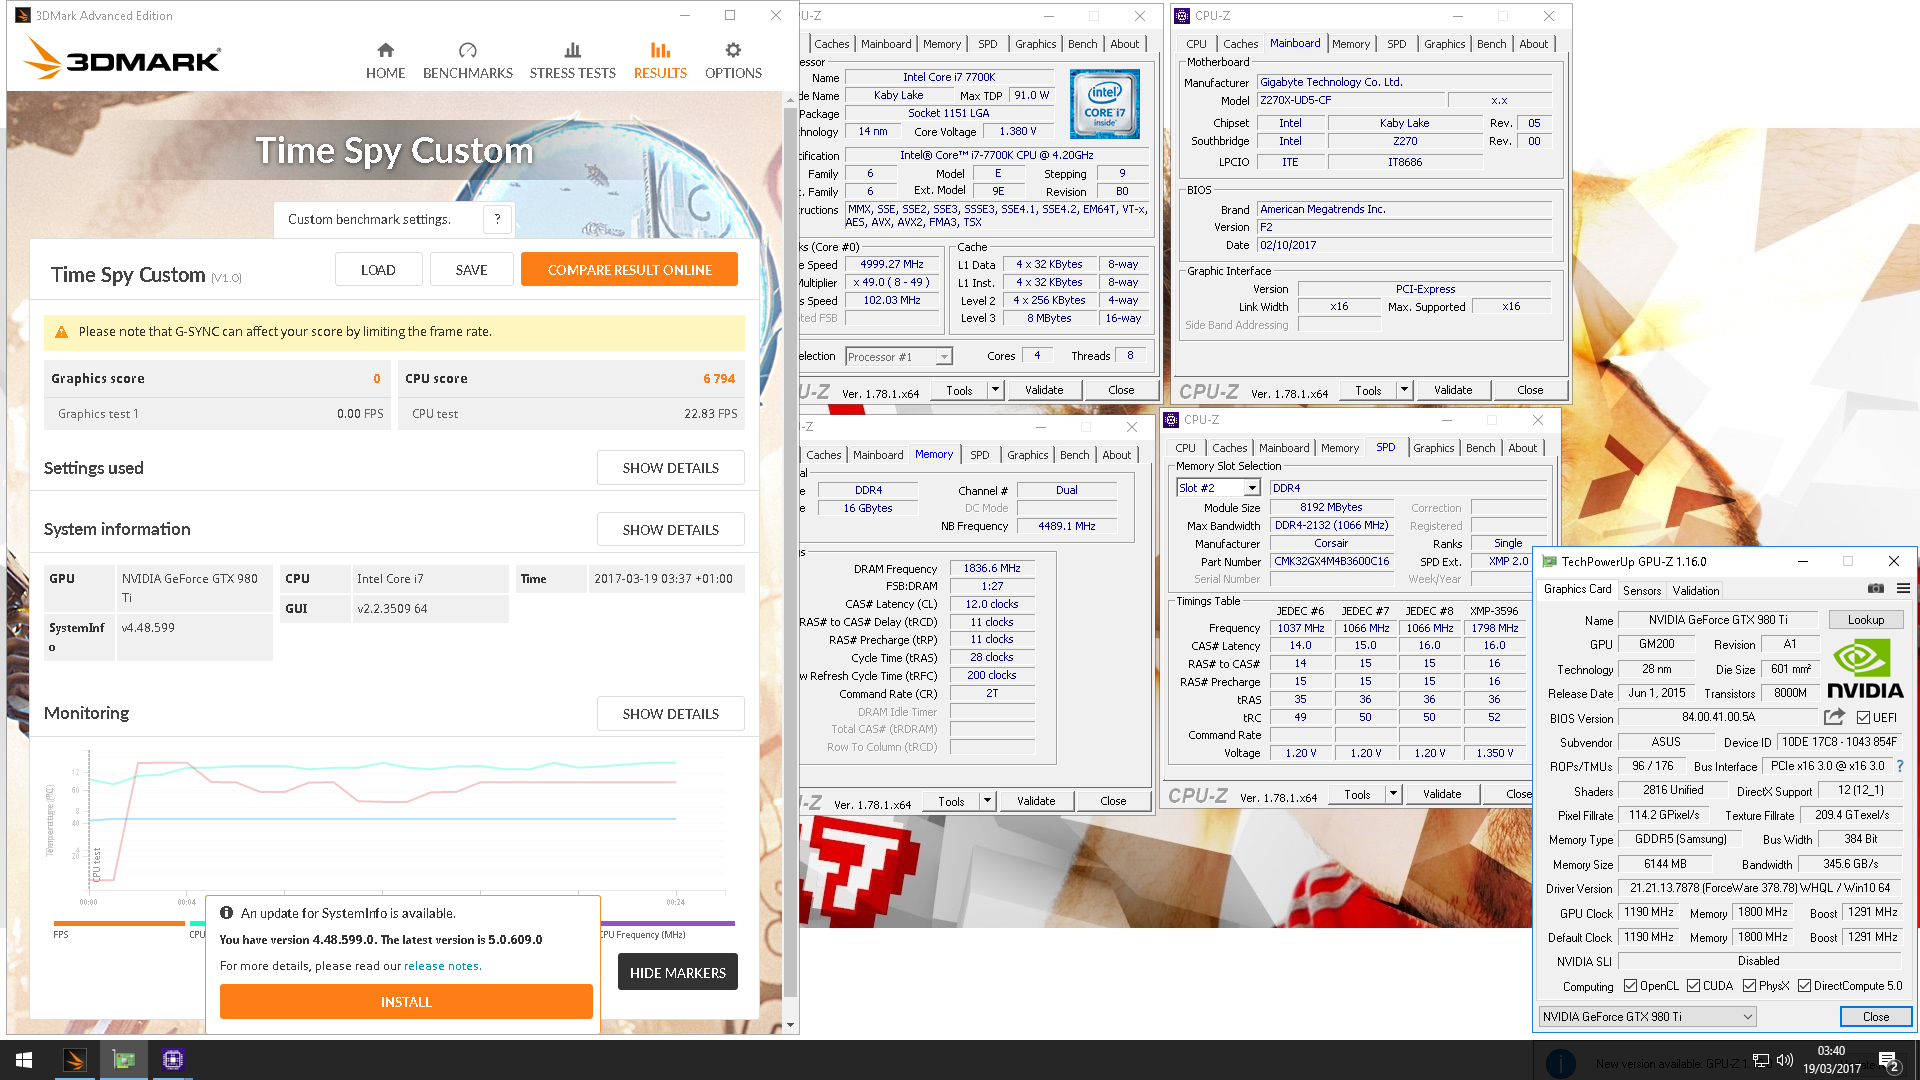
Task: Open Bench tab in CPU-Z Mainboard window
Action: coord(1491,44)
